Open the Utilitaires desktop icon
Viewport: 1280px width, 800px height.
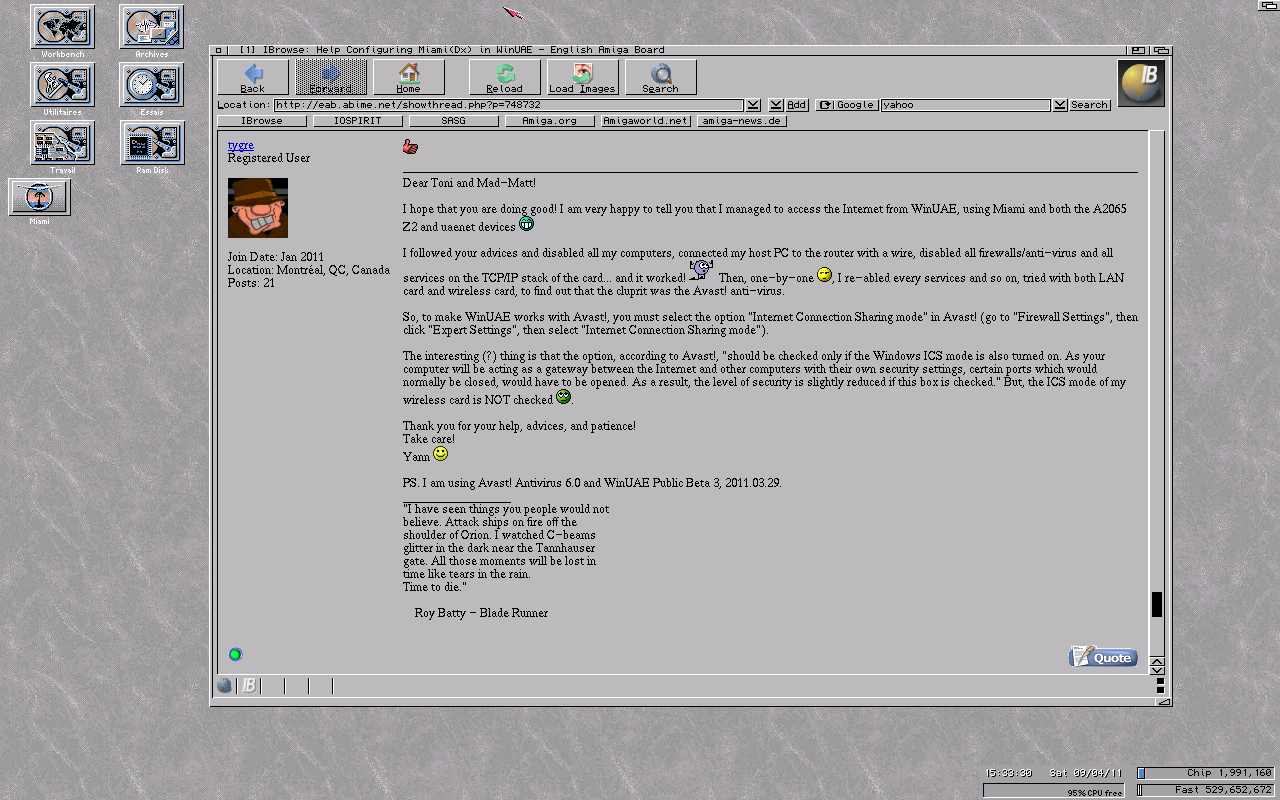pyautogui.click(x=62, y=85)
